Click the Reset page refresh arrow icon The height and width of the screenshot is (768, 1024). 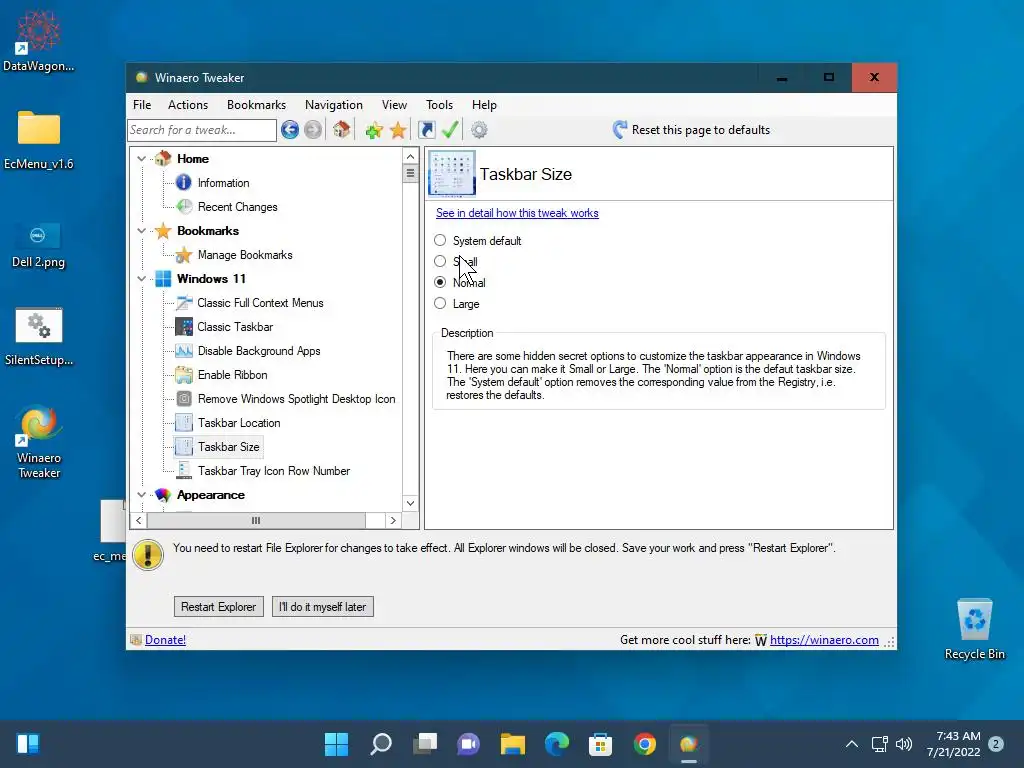pos(620,129)
